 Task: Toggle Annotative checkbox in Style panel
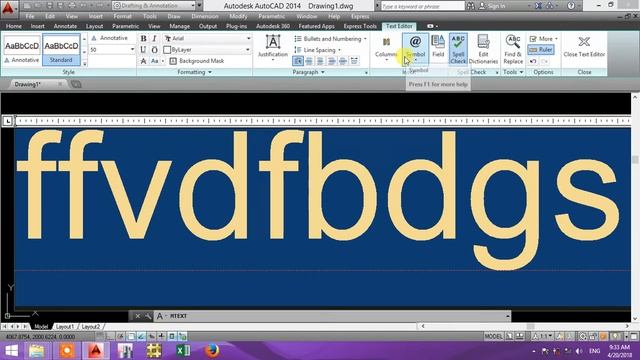(x=110, y=38)
